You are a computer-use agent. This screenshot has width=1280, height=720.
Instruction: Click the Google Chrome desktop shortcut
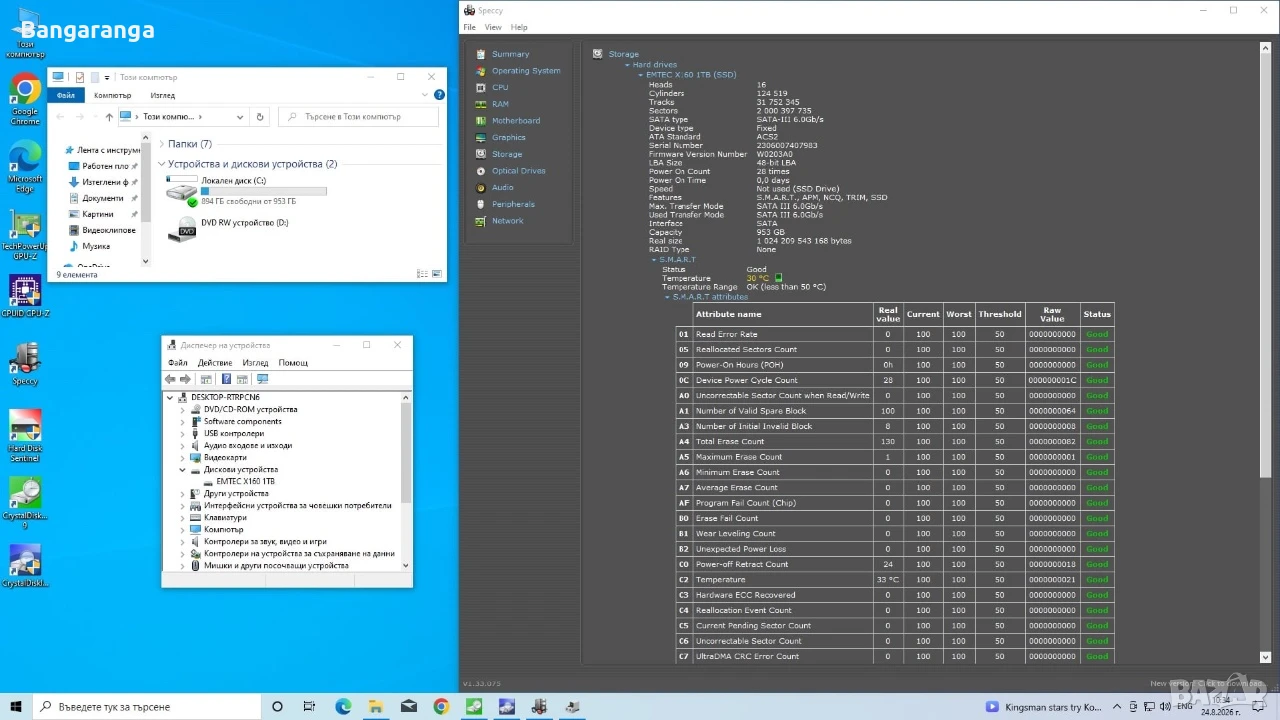tap(25, 99)
